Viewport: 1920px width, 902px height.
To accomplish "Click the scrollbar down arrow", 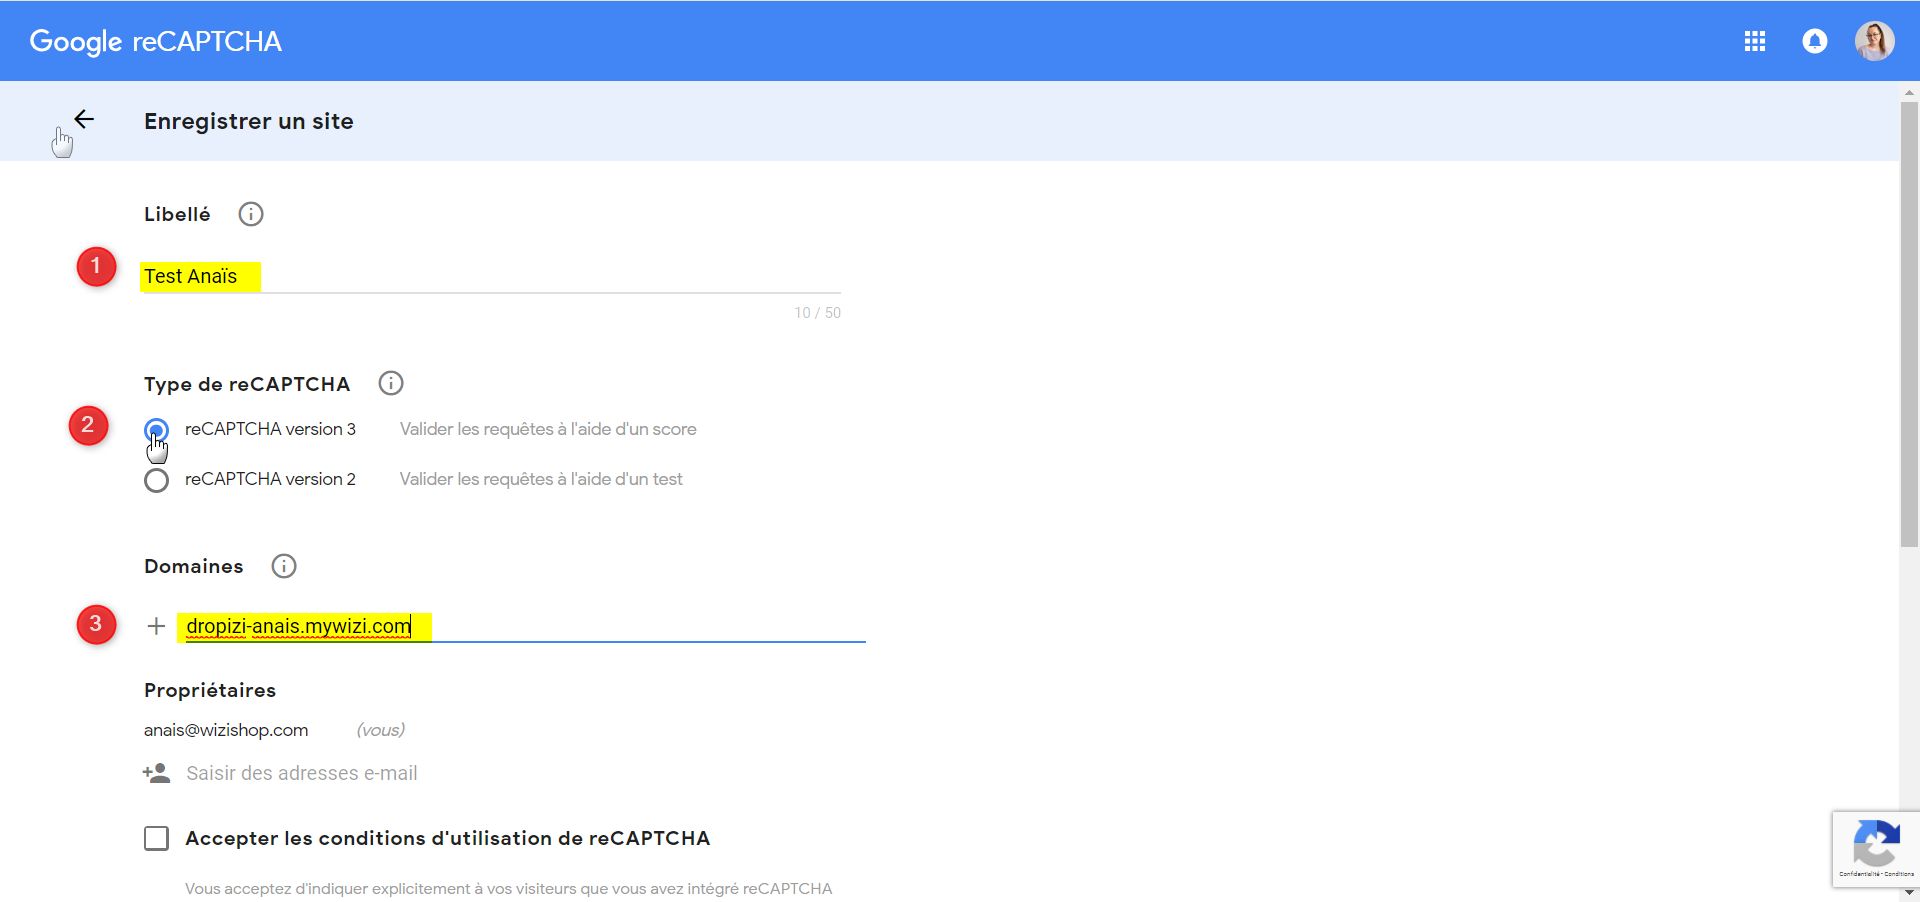I will [1909, 892].
